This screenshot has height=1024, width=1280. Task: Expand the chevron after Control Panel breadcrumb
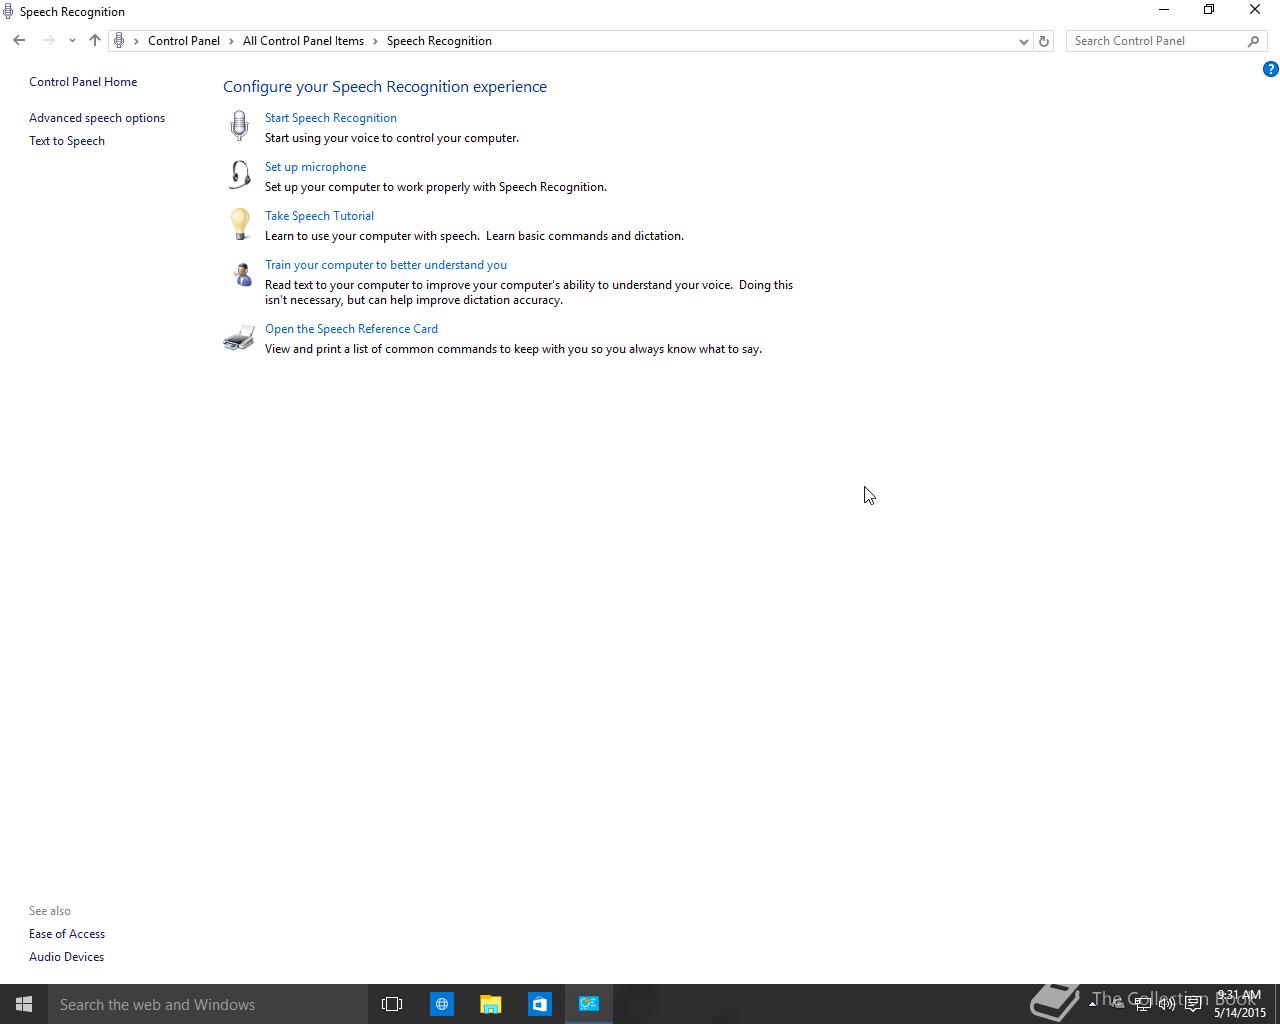pos(231,41)
